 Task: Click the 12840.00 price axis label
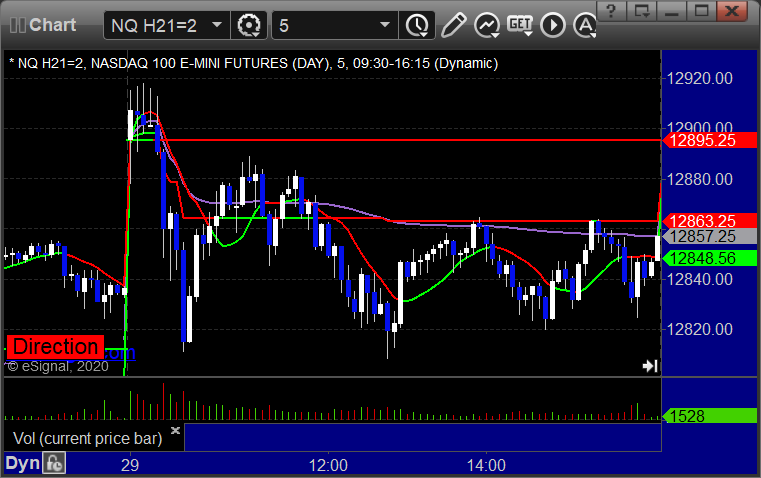[x=699, y=280]
